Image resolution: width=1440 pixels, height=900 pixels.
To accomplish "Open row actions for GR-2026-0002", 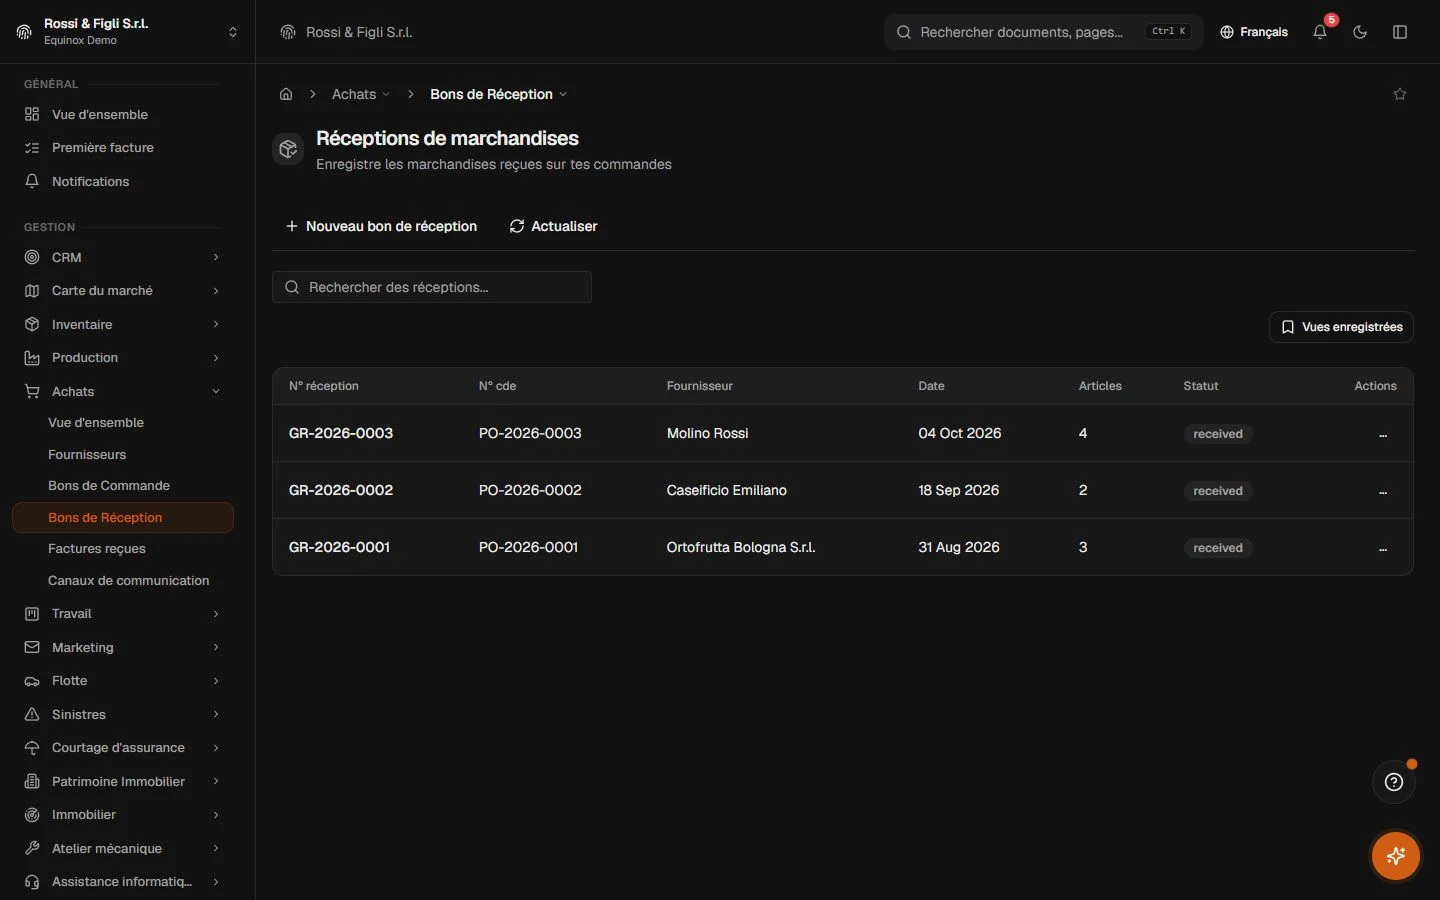I will tap(1383, 491).
